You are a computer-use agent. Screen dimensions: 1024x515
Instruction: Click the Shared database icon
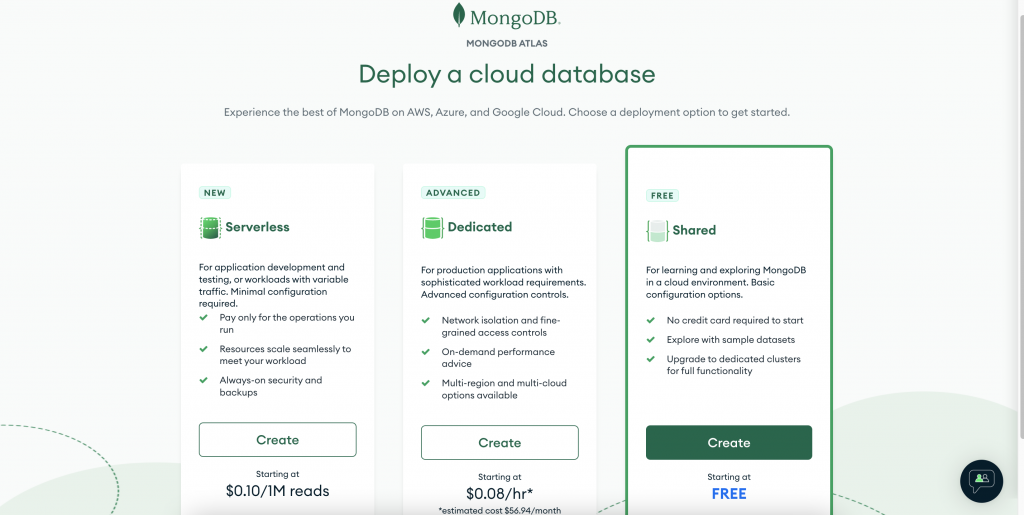coord(657,230)
